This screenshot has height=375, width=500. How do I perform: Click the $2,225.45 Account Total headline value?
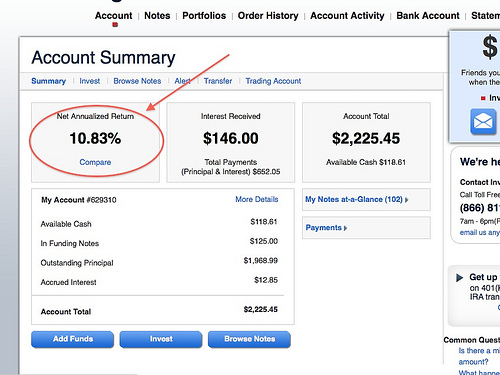point(366,138)
